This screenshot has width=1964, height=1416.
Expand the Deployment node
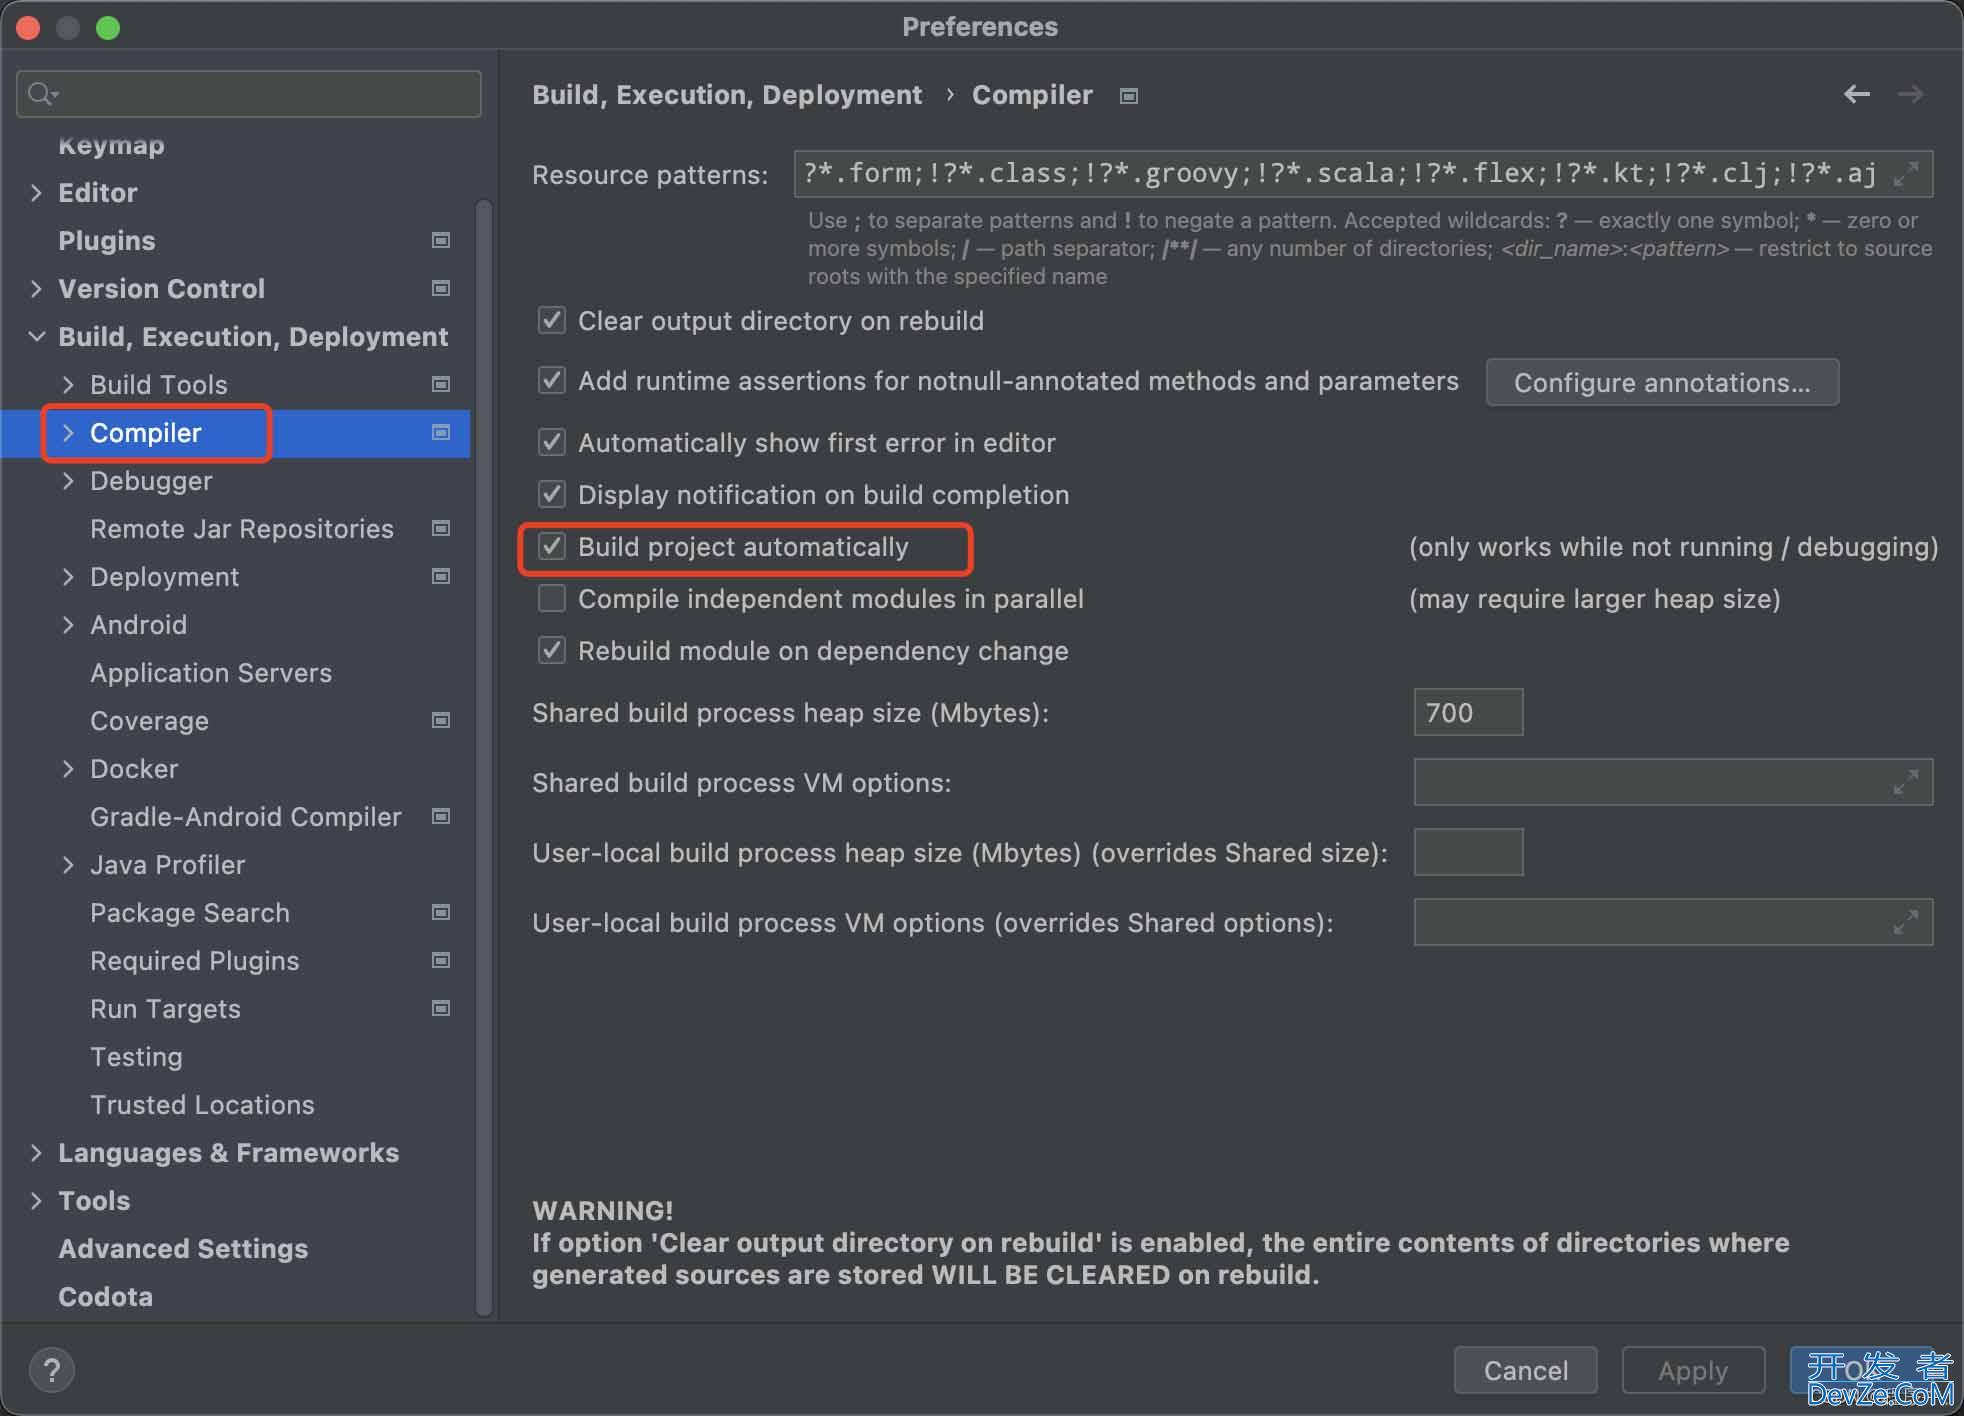point(68,576)
